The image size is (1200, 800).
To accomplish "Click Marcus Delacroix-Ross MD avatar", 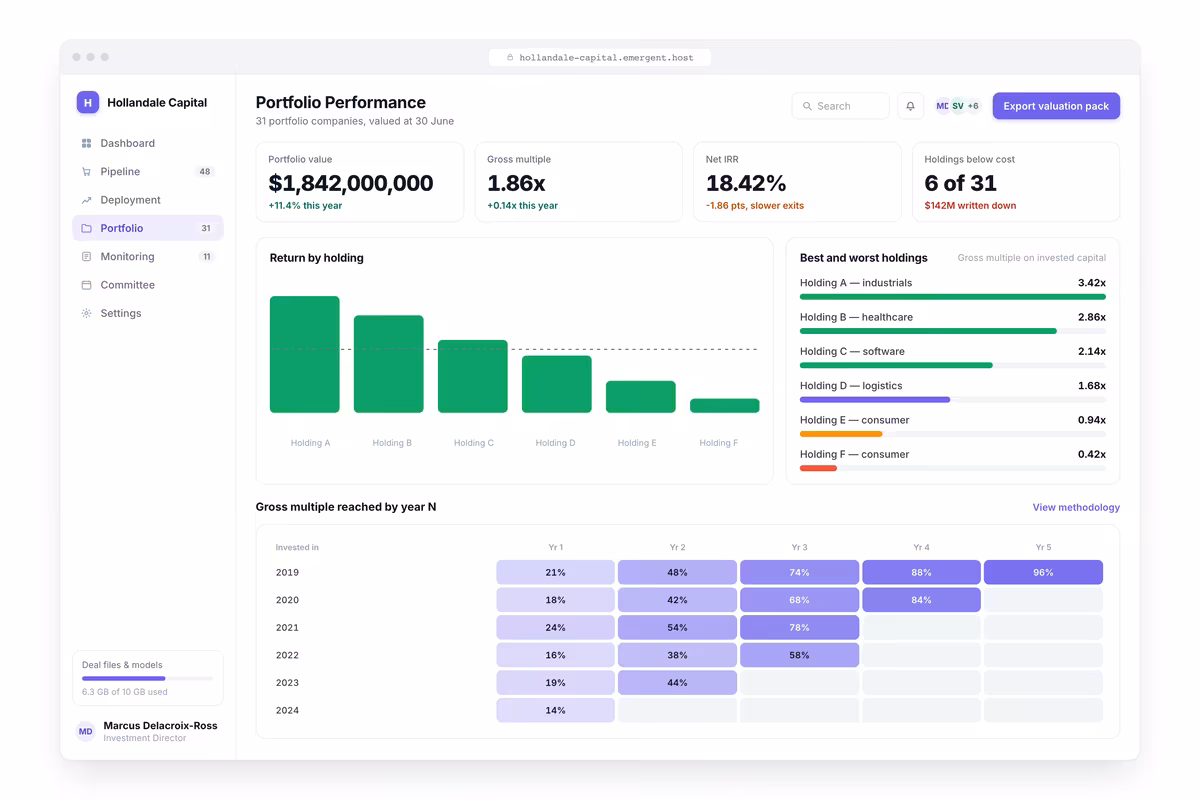I will 86,731.
